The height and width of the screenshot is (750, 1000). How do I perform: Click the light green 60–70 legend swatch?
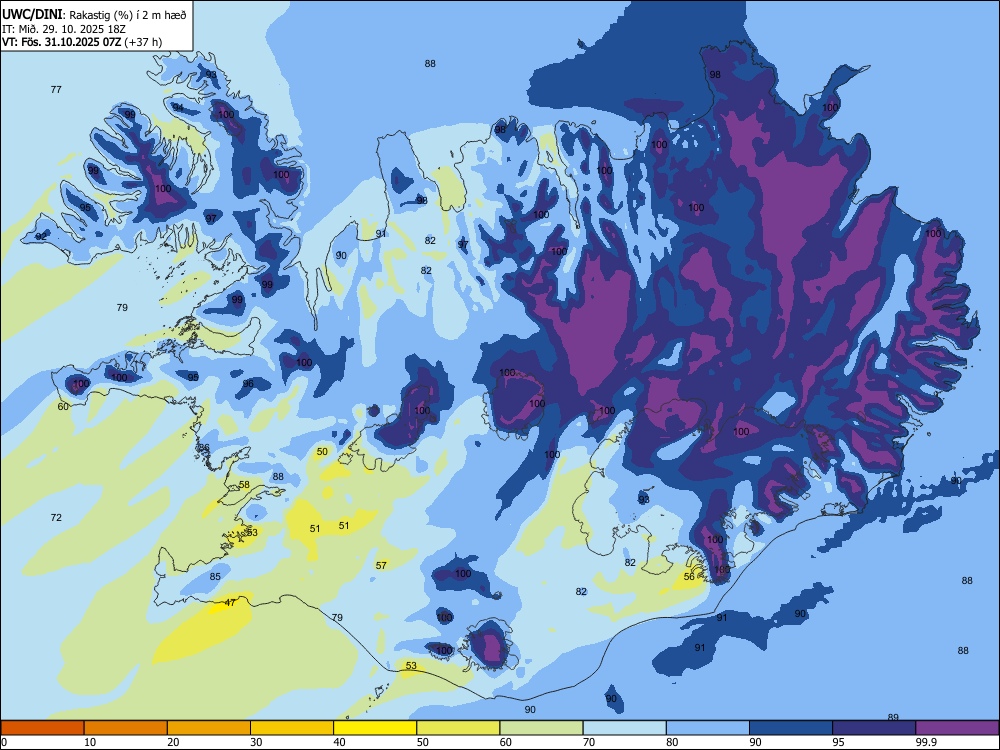[541, 728]
